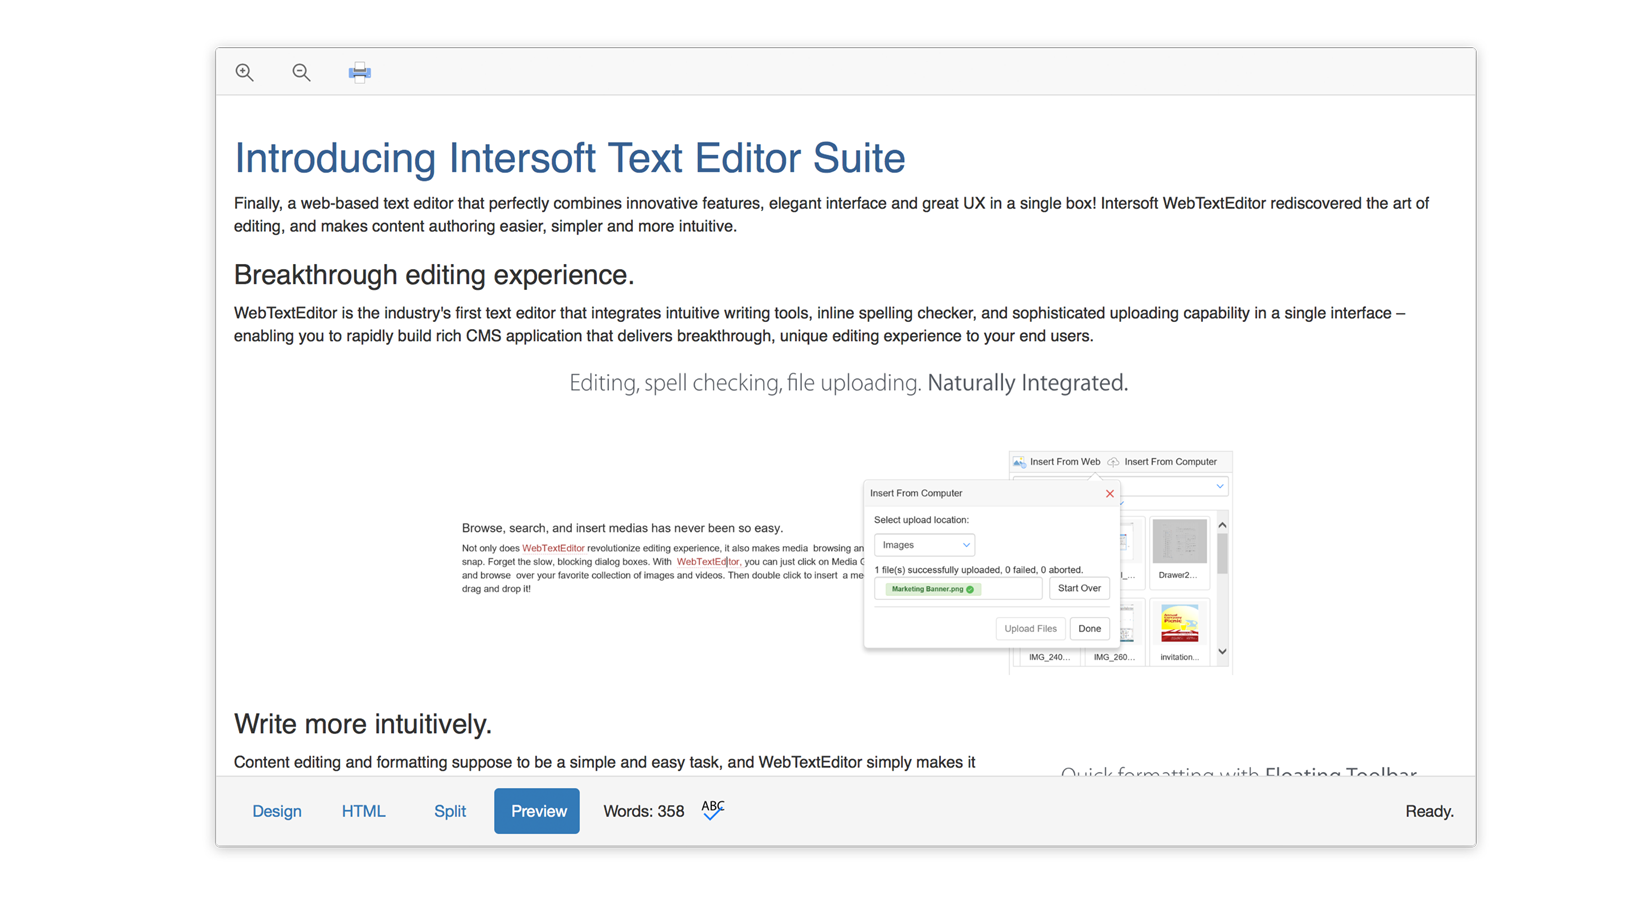
Task: Print the document using printer icon
Action: [x=360, y=72]
